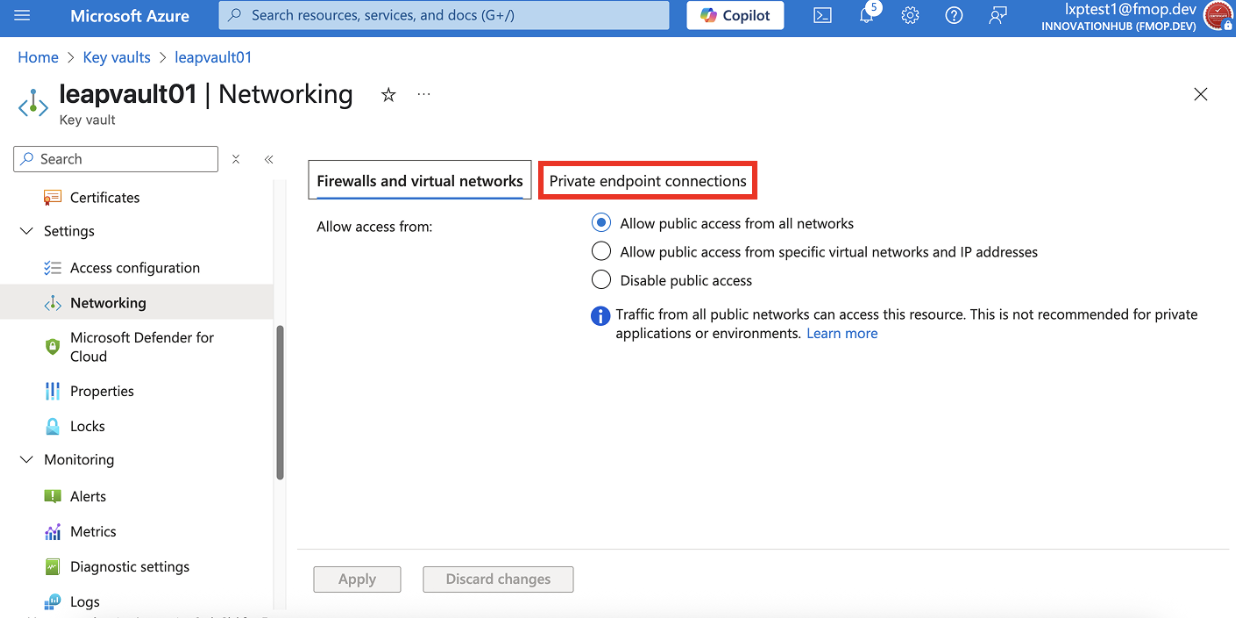Go to Key vaults breadcrumb
Image resolution: width=1236 pixels, height=636 pixels.
point(116,57)
